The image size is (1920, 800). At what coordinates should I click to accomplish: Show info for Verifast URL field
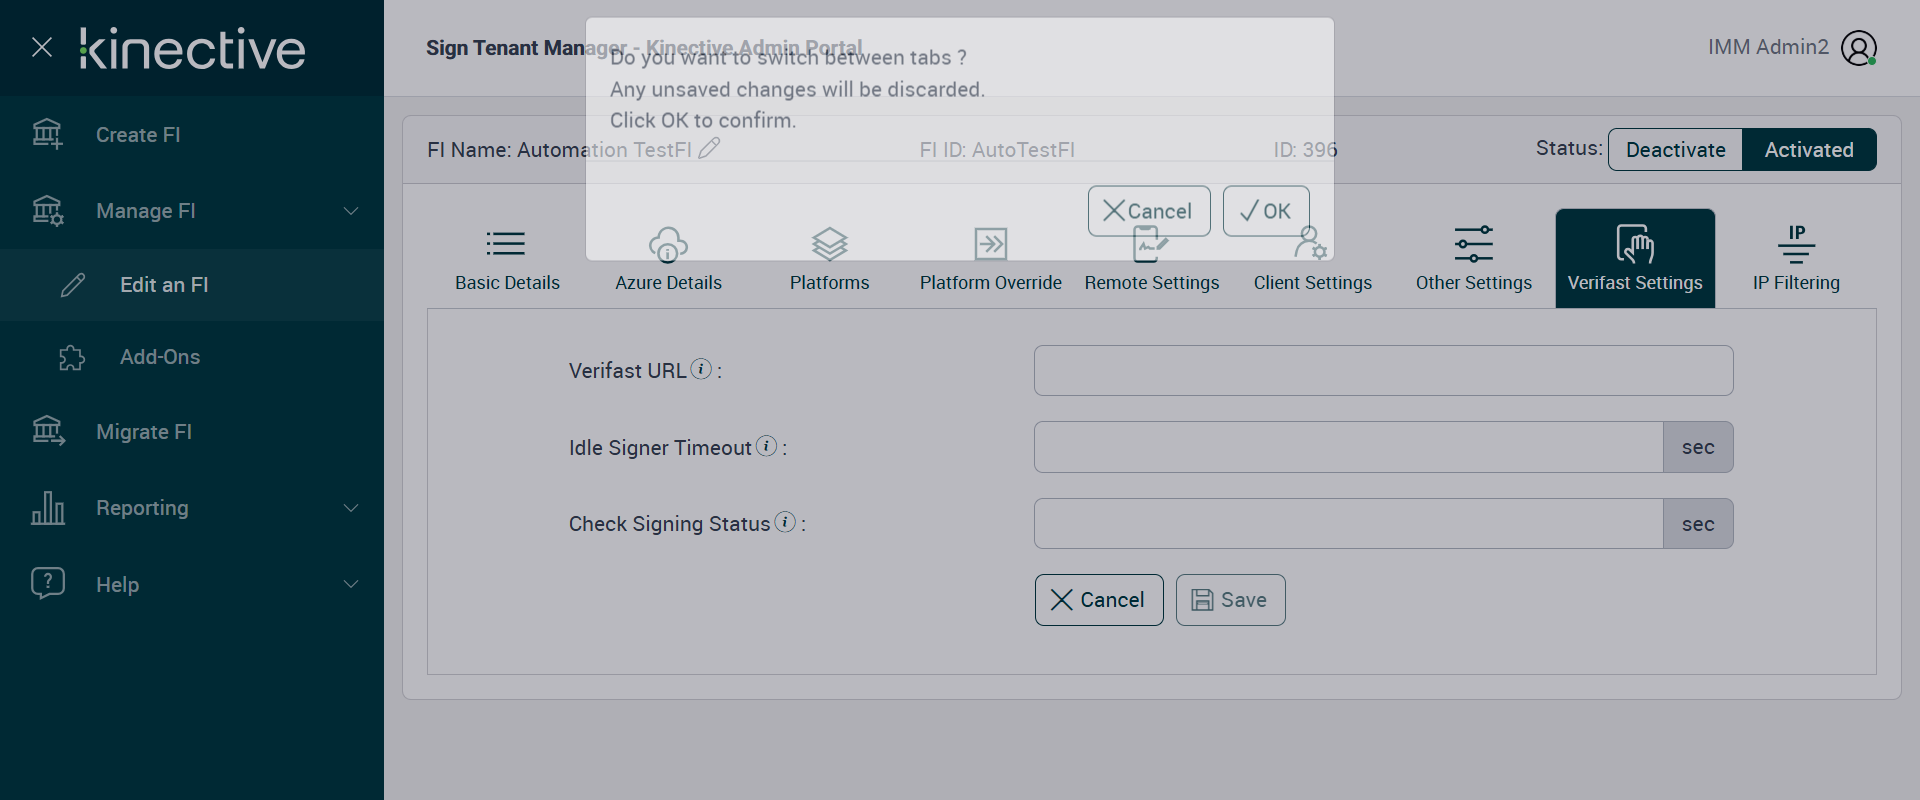(702, 369)
